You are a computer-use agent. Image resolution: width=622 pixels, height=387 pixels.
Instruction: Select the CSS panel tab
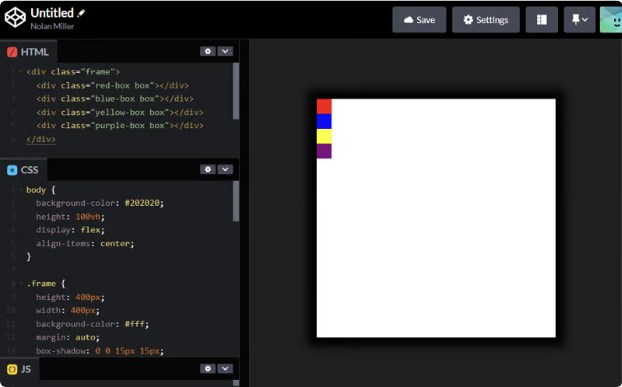(x=23, y=170)
